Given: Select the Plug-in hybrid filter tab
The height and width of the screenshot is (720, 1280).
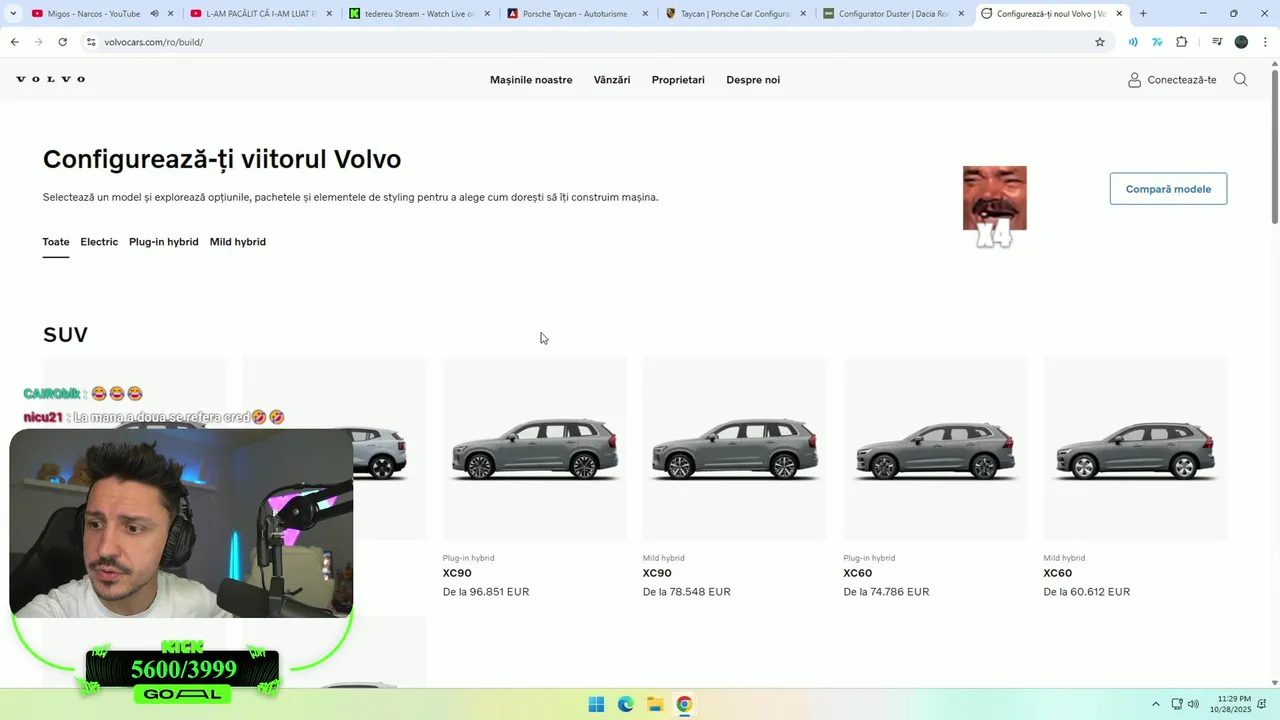Looking at the screenshot, I should [164, 242].
